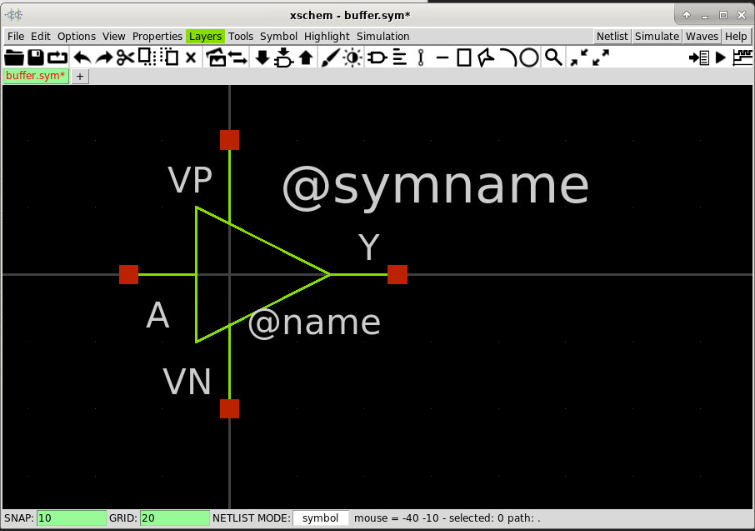Pick the polygon drawing tool
The width and height of the screenshot is (755, 531).
(x=485, y=58)
